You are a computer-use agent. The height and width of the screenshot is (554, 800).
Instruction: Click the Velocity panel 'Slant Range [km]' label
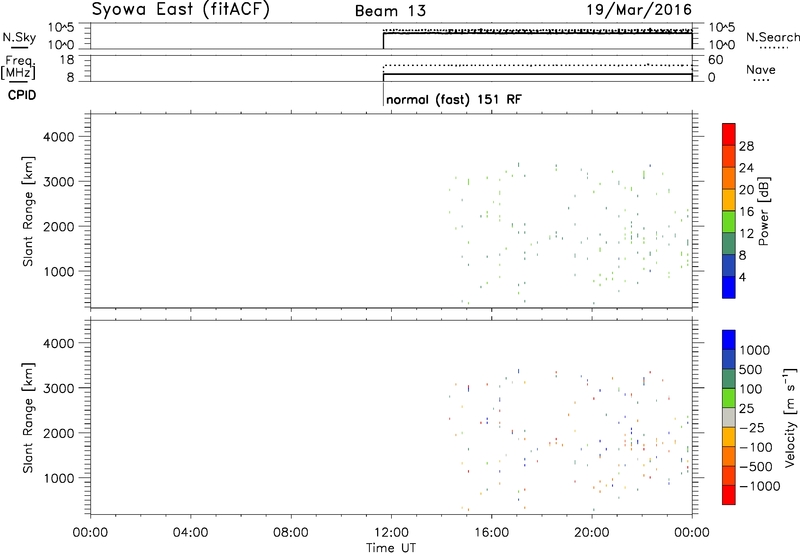click(28, 418)
